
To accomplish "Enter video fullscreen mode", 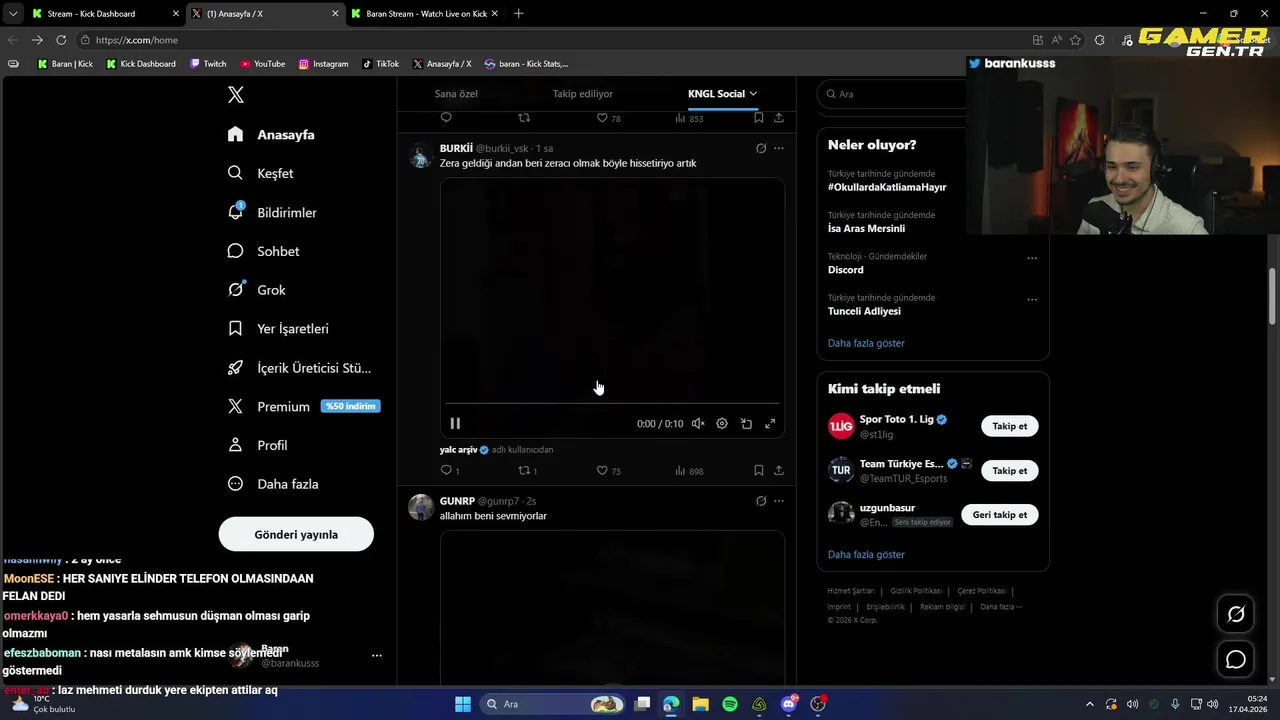I will pos(770,424).
